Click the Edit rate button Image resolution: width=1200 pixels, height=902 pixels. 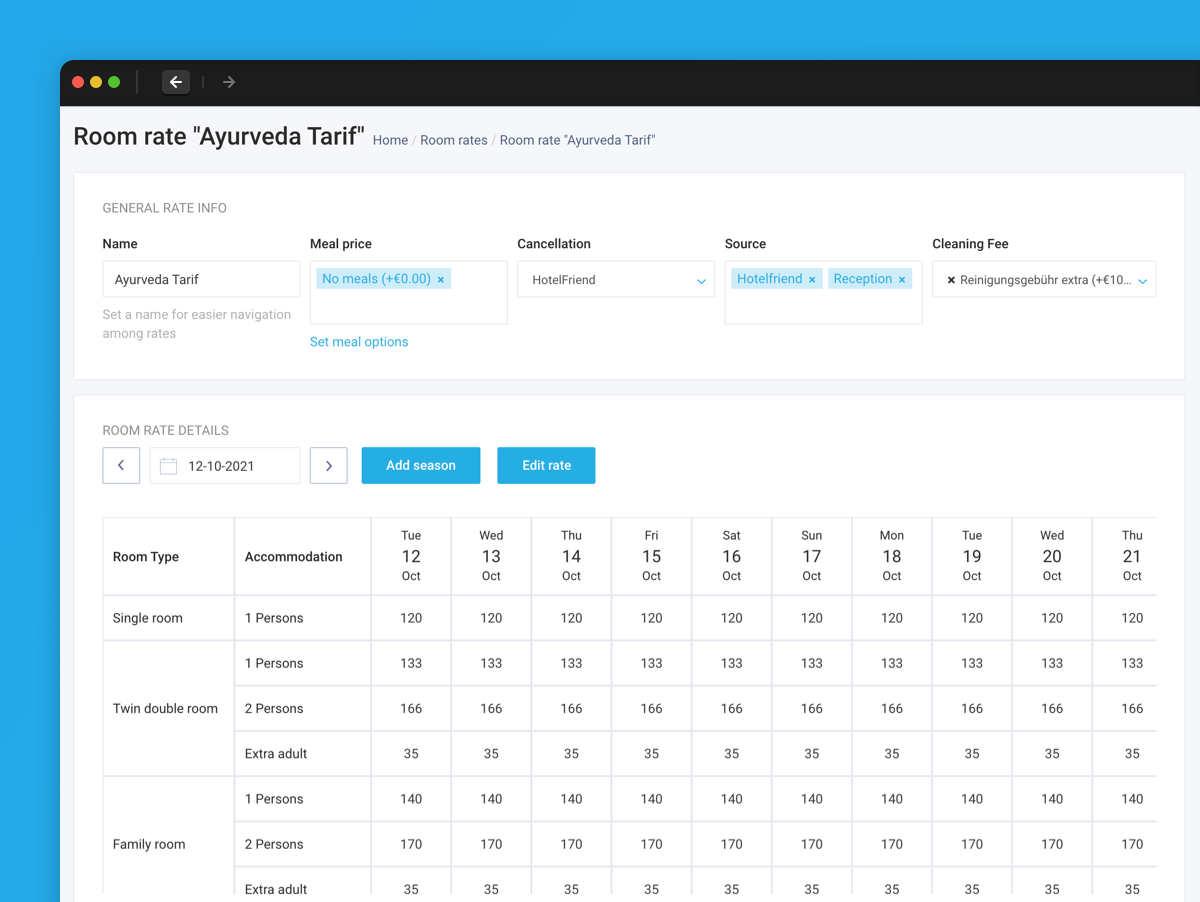click(x=546, y=466)
